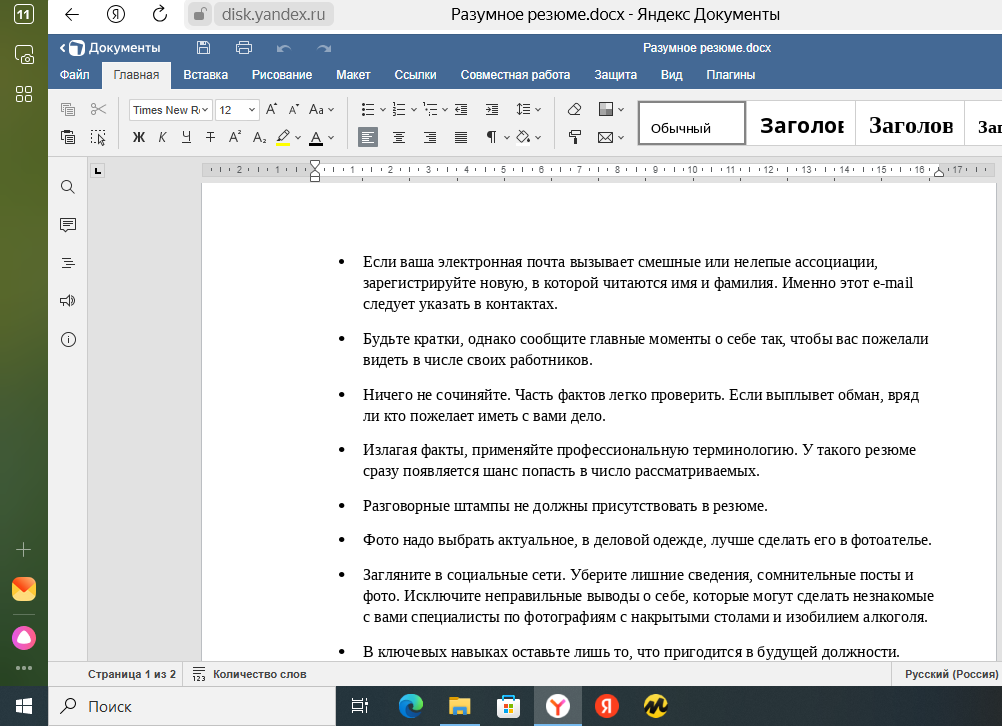Open the Плагины tab
This screenshot has width=1002, height=726.
pos(730,75)
